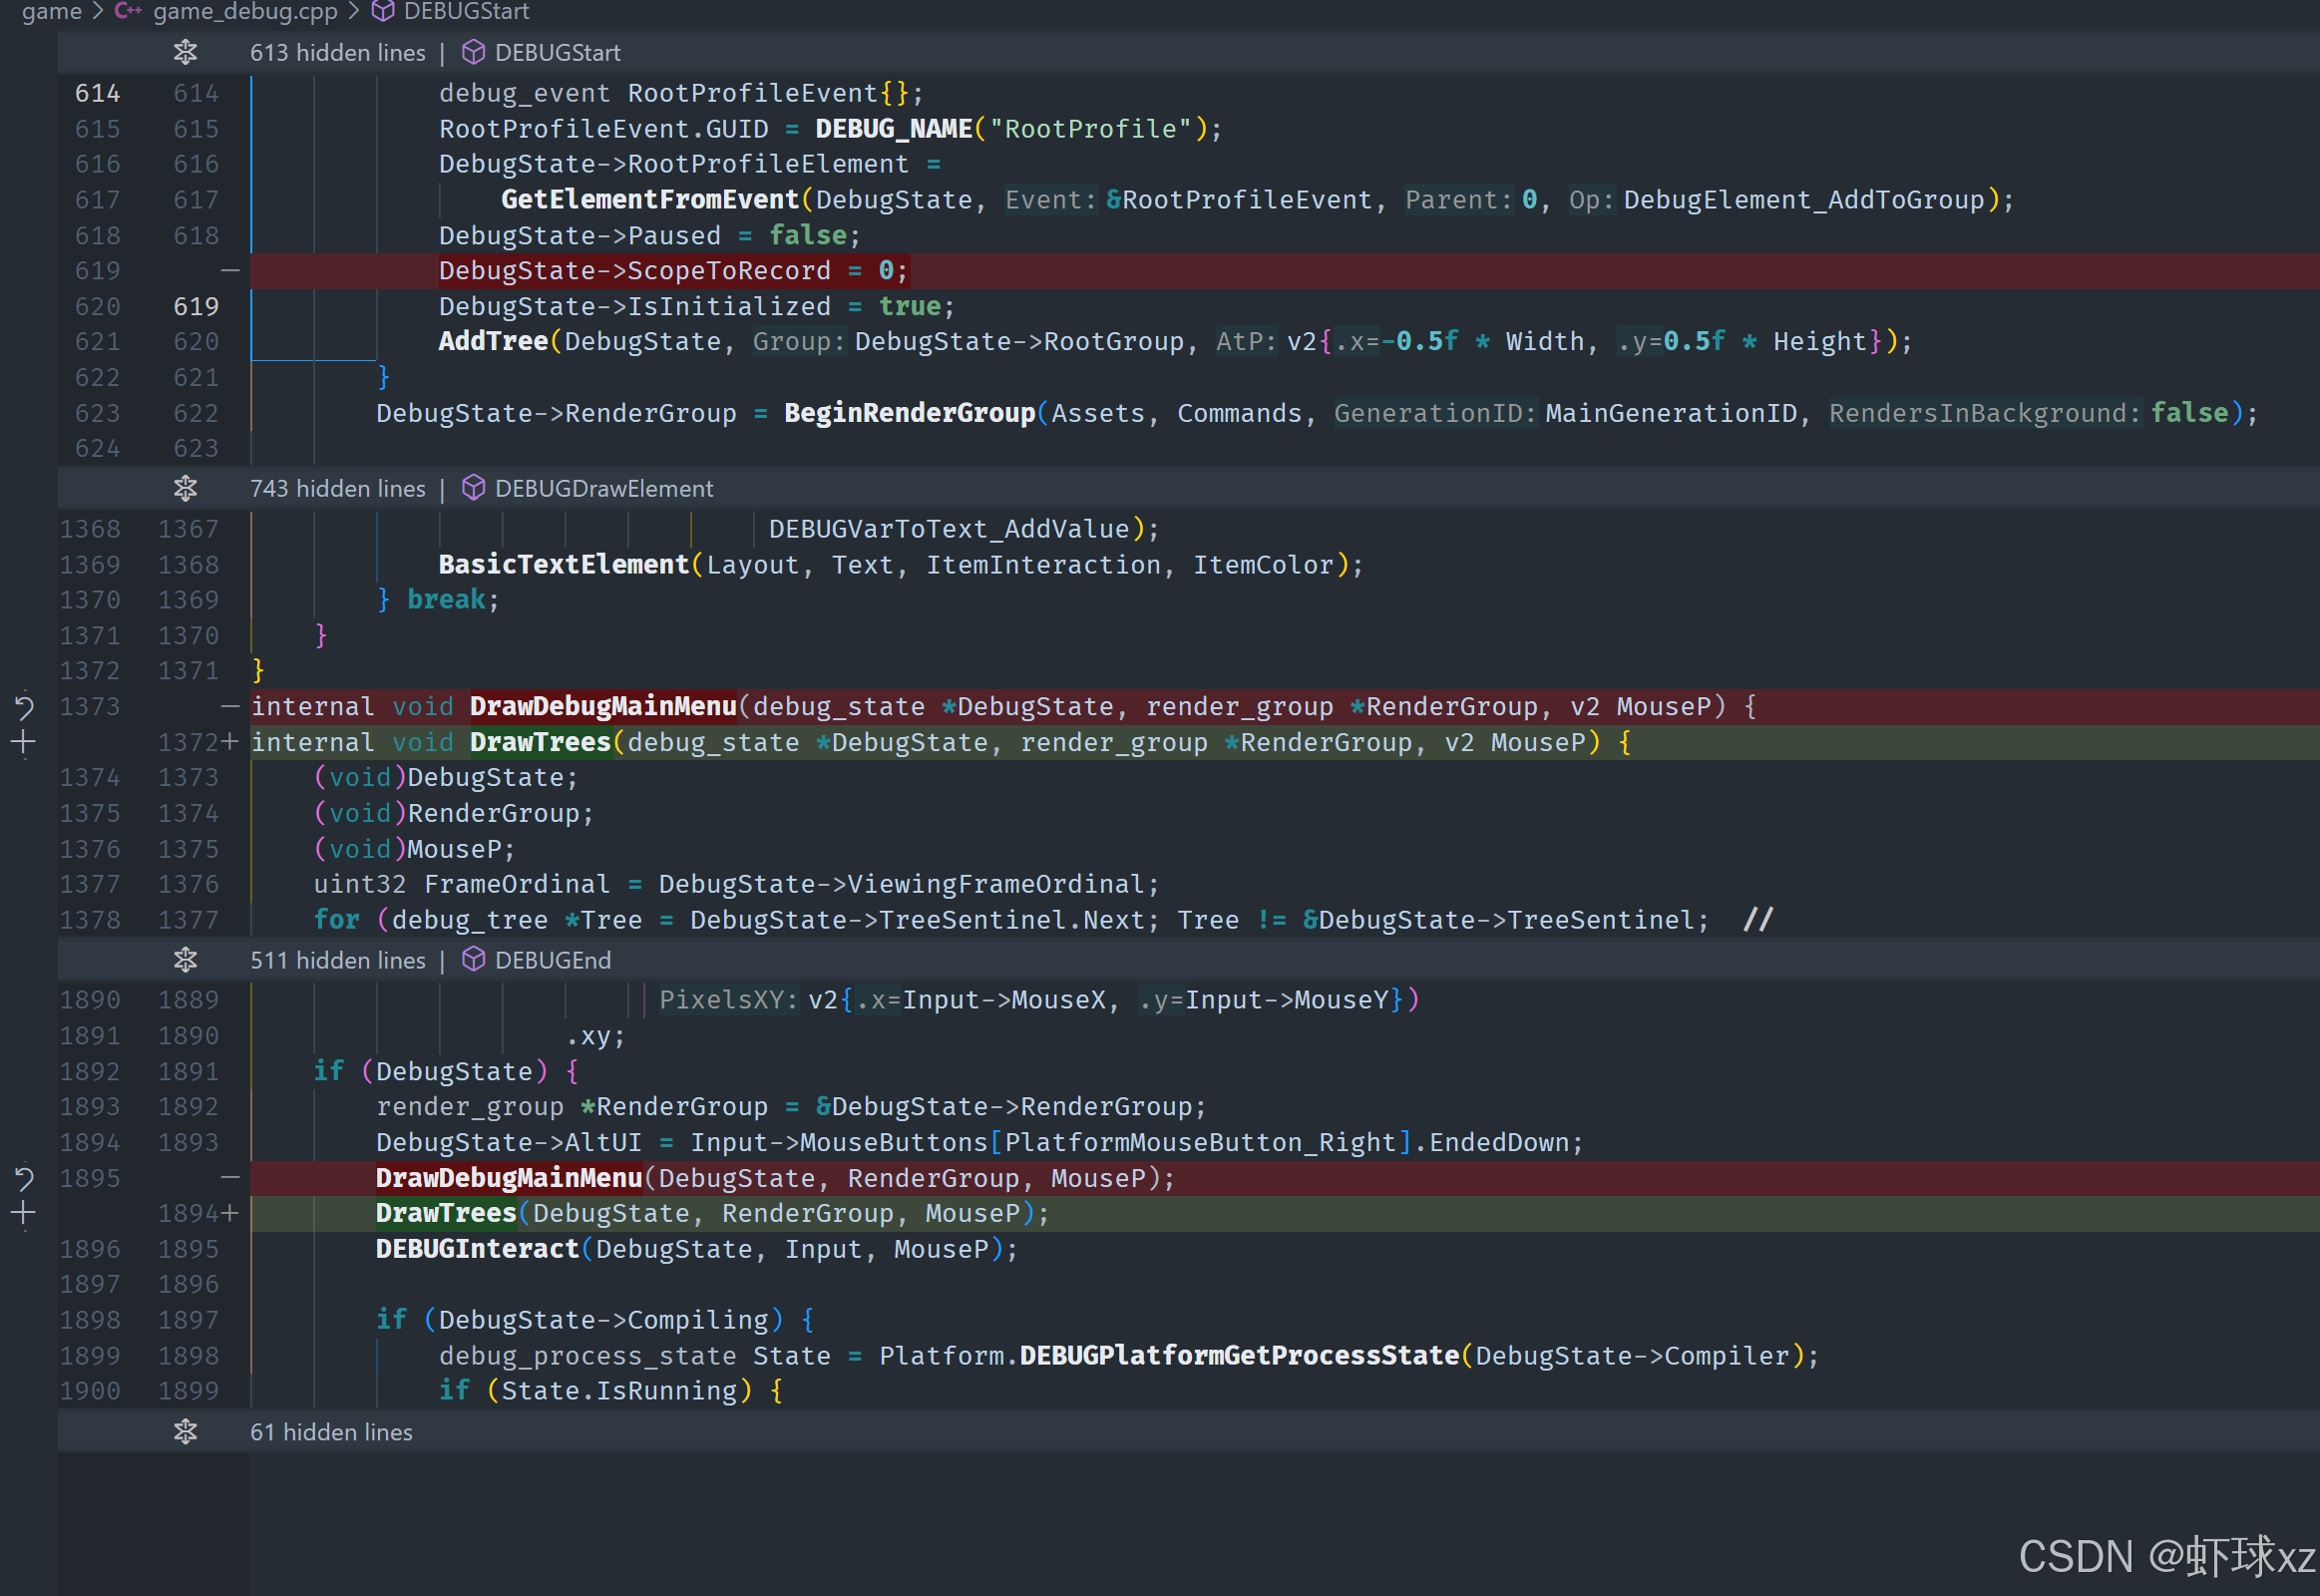Open game_debug.cpp breadcrumb item
2320x1596 pixels.
(245, 11)
